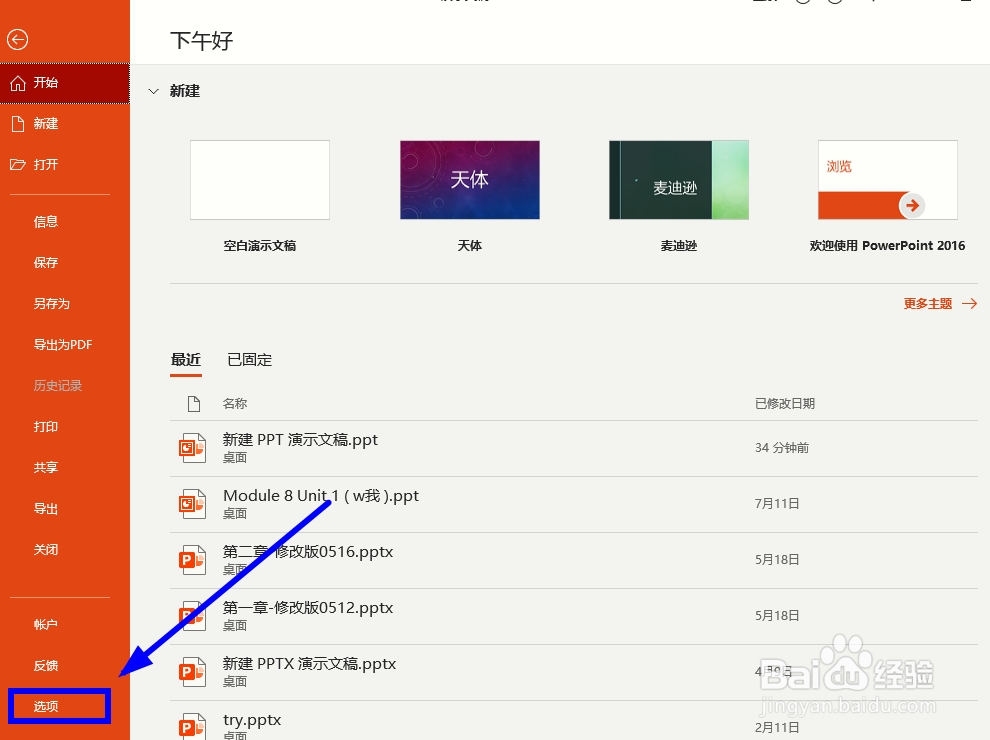Open file 第二章-修改版0516.pptx

click(574, 560)
